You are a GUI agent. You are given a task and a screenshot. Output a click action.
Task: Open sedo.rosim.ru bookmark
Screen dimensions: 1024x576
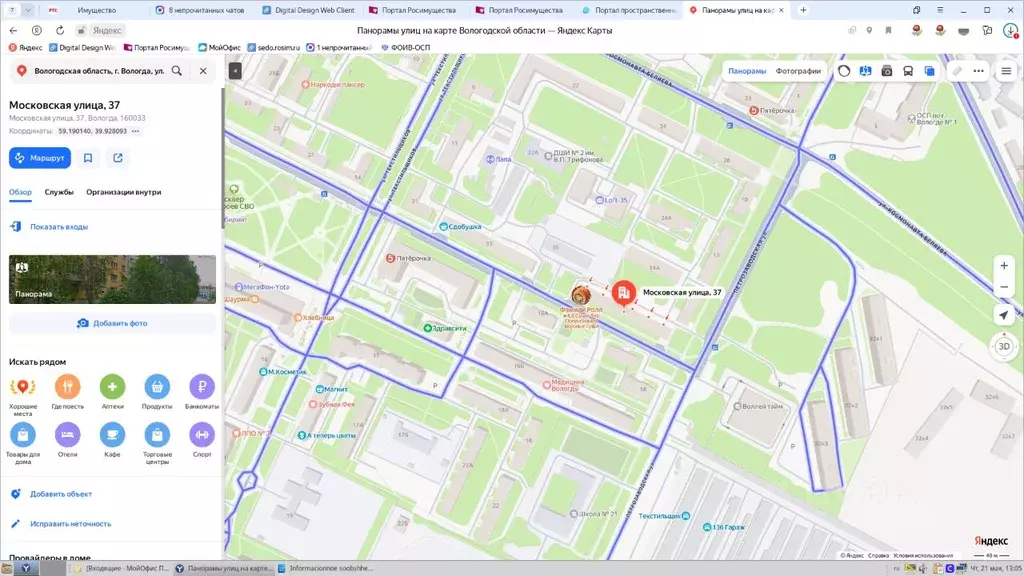pyautogui.click(x=274, y=47)
